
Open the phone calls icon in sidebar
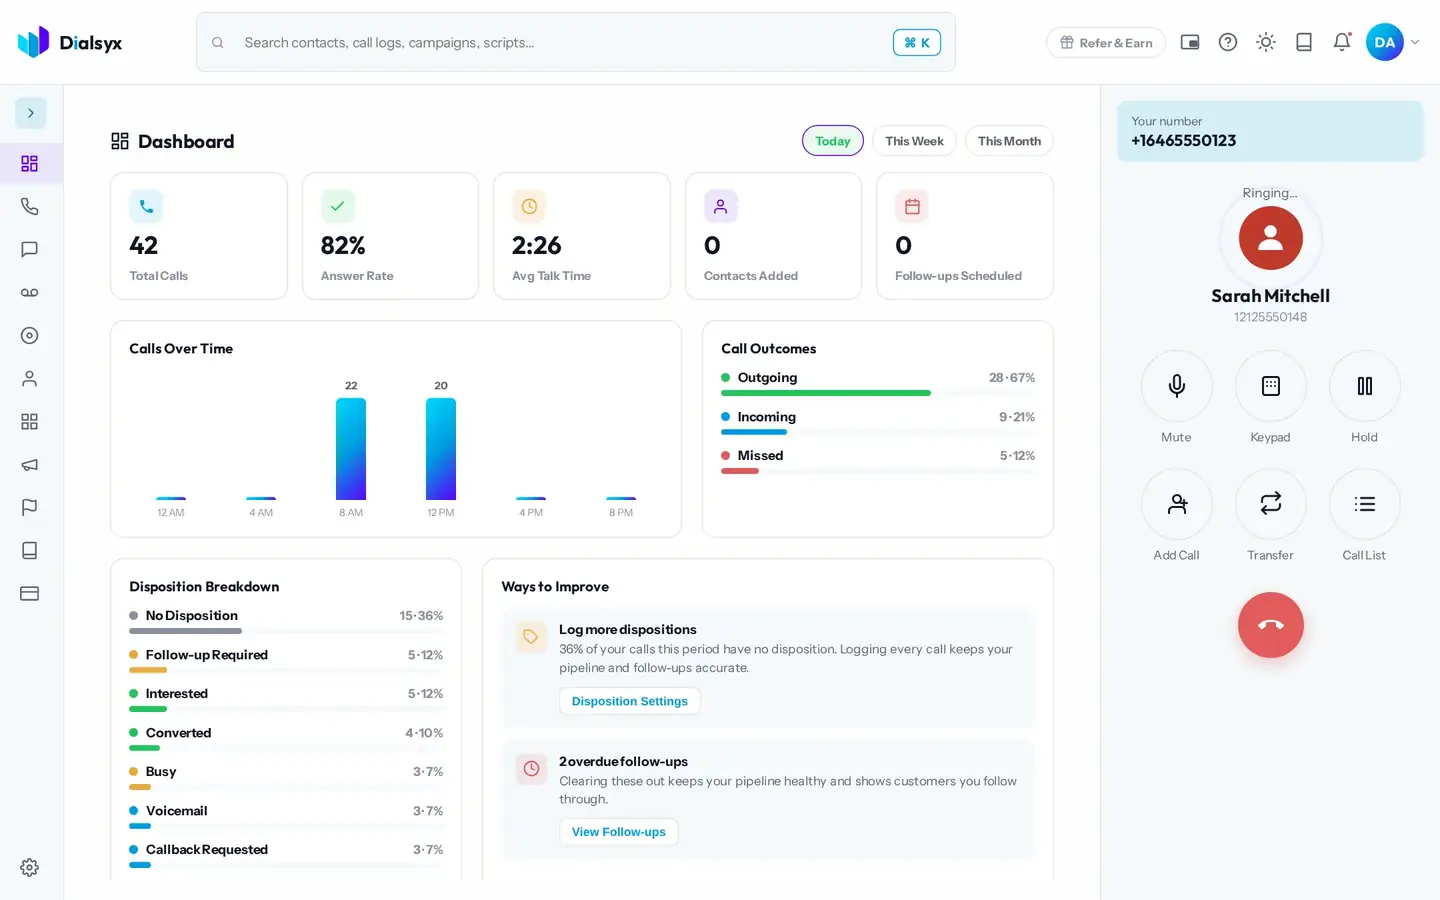[30, 206]
